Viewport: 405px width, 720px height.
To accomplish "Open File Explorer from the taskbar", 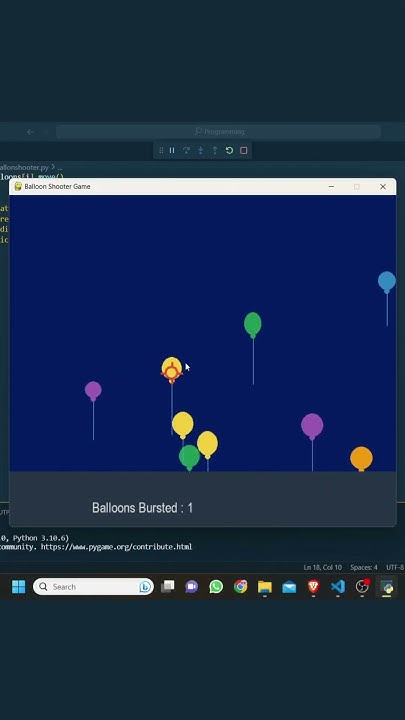I will click(x=264, y=587).
